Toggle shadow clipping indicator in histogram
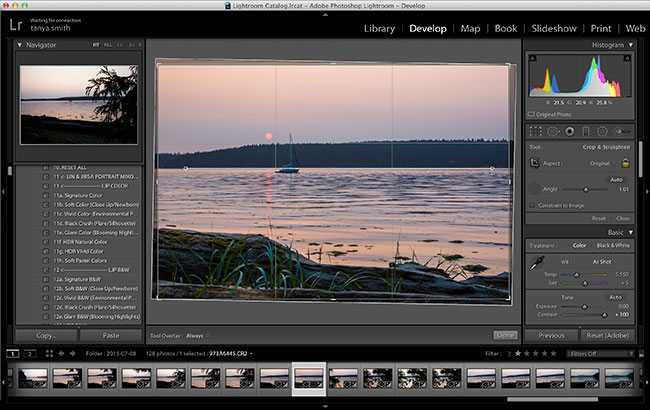Viewport: 650px width, 410px height. click(533, 58)
